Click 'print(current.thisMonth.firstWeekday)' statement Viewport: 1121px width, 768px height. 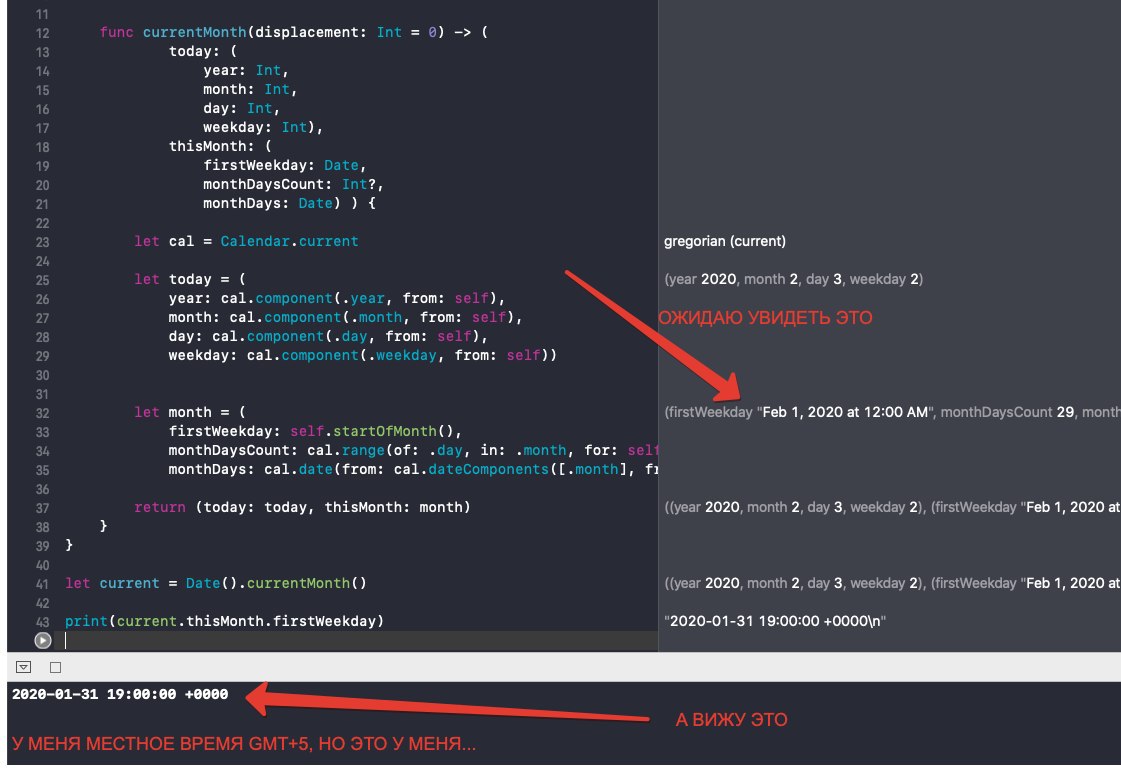pos(224,621)
